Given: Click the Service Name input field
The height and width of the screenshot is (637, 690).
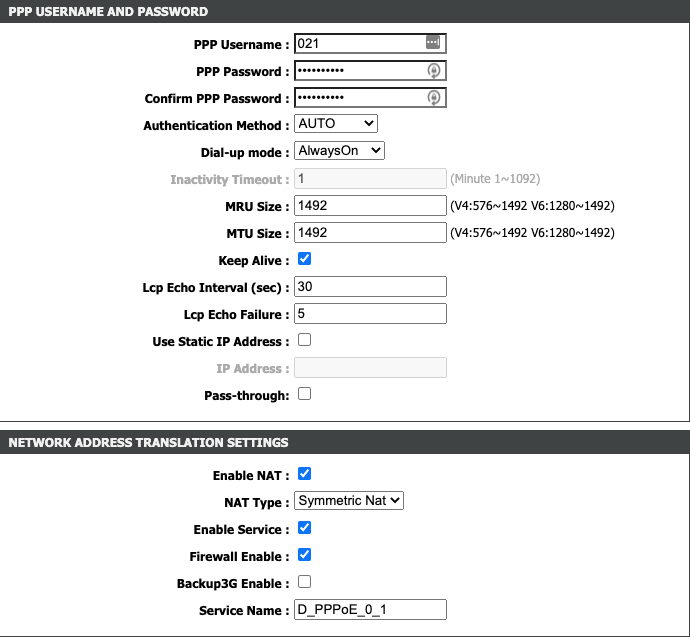Looking at the screenshot, I should [x=370, y=609].
